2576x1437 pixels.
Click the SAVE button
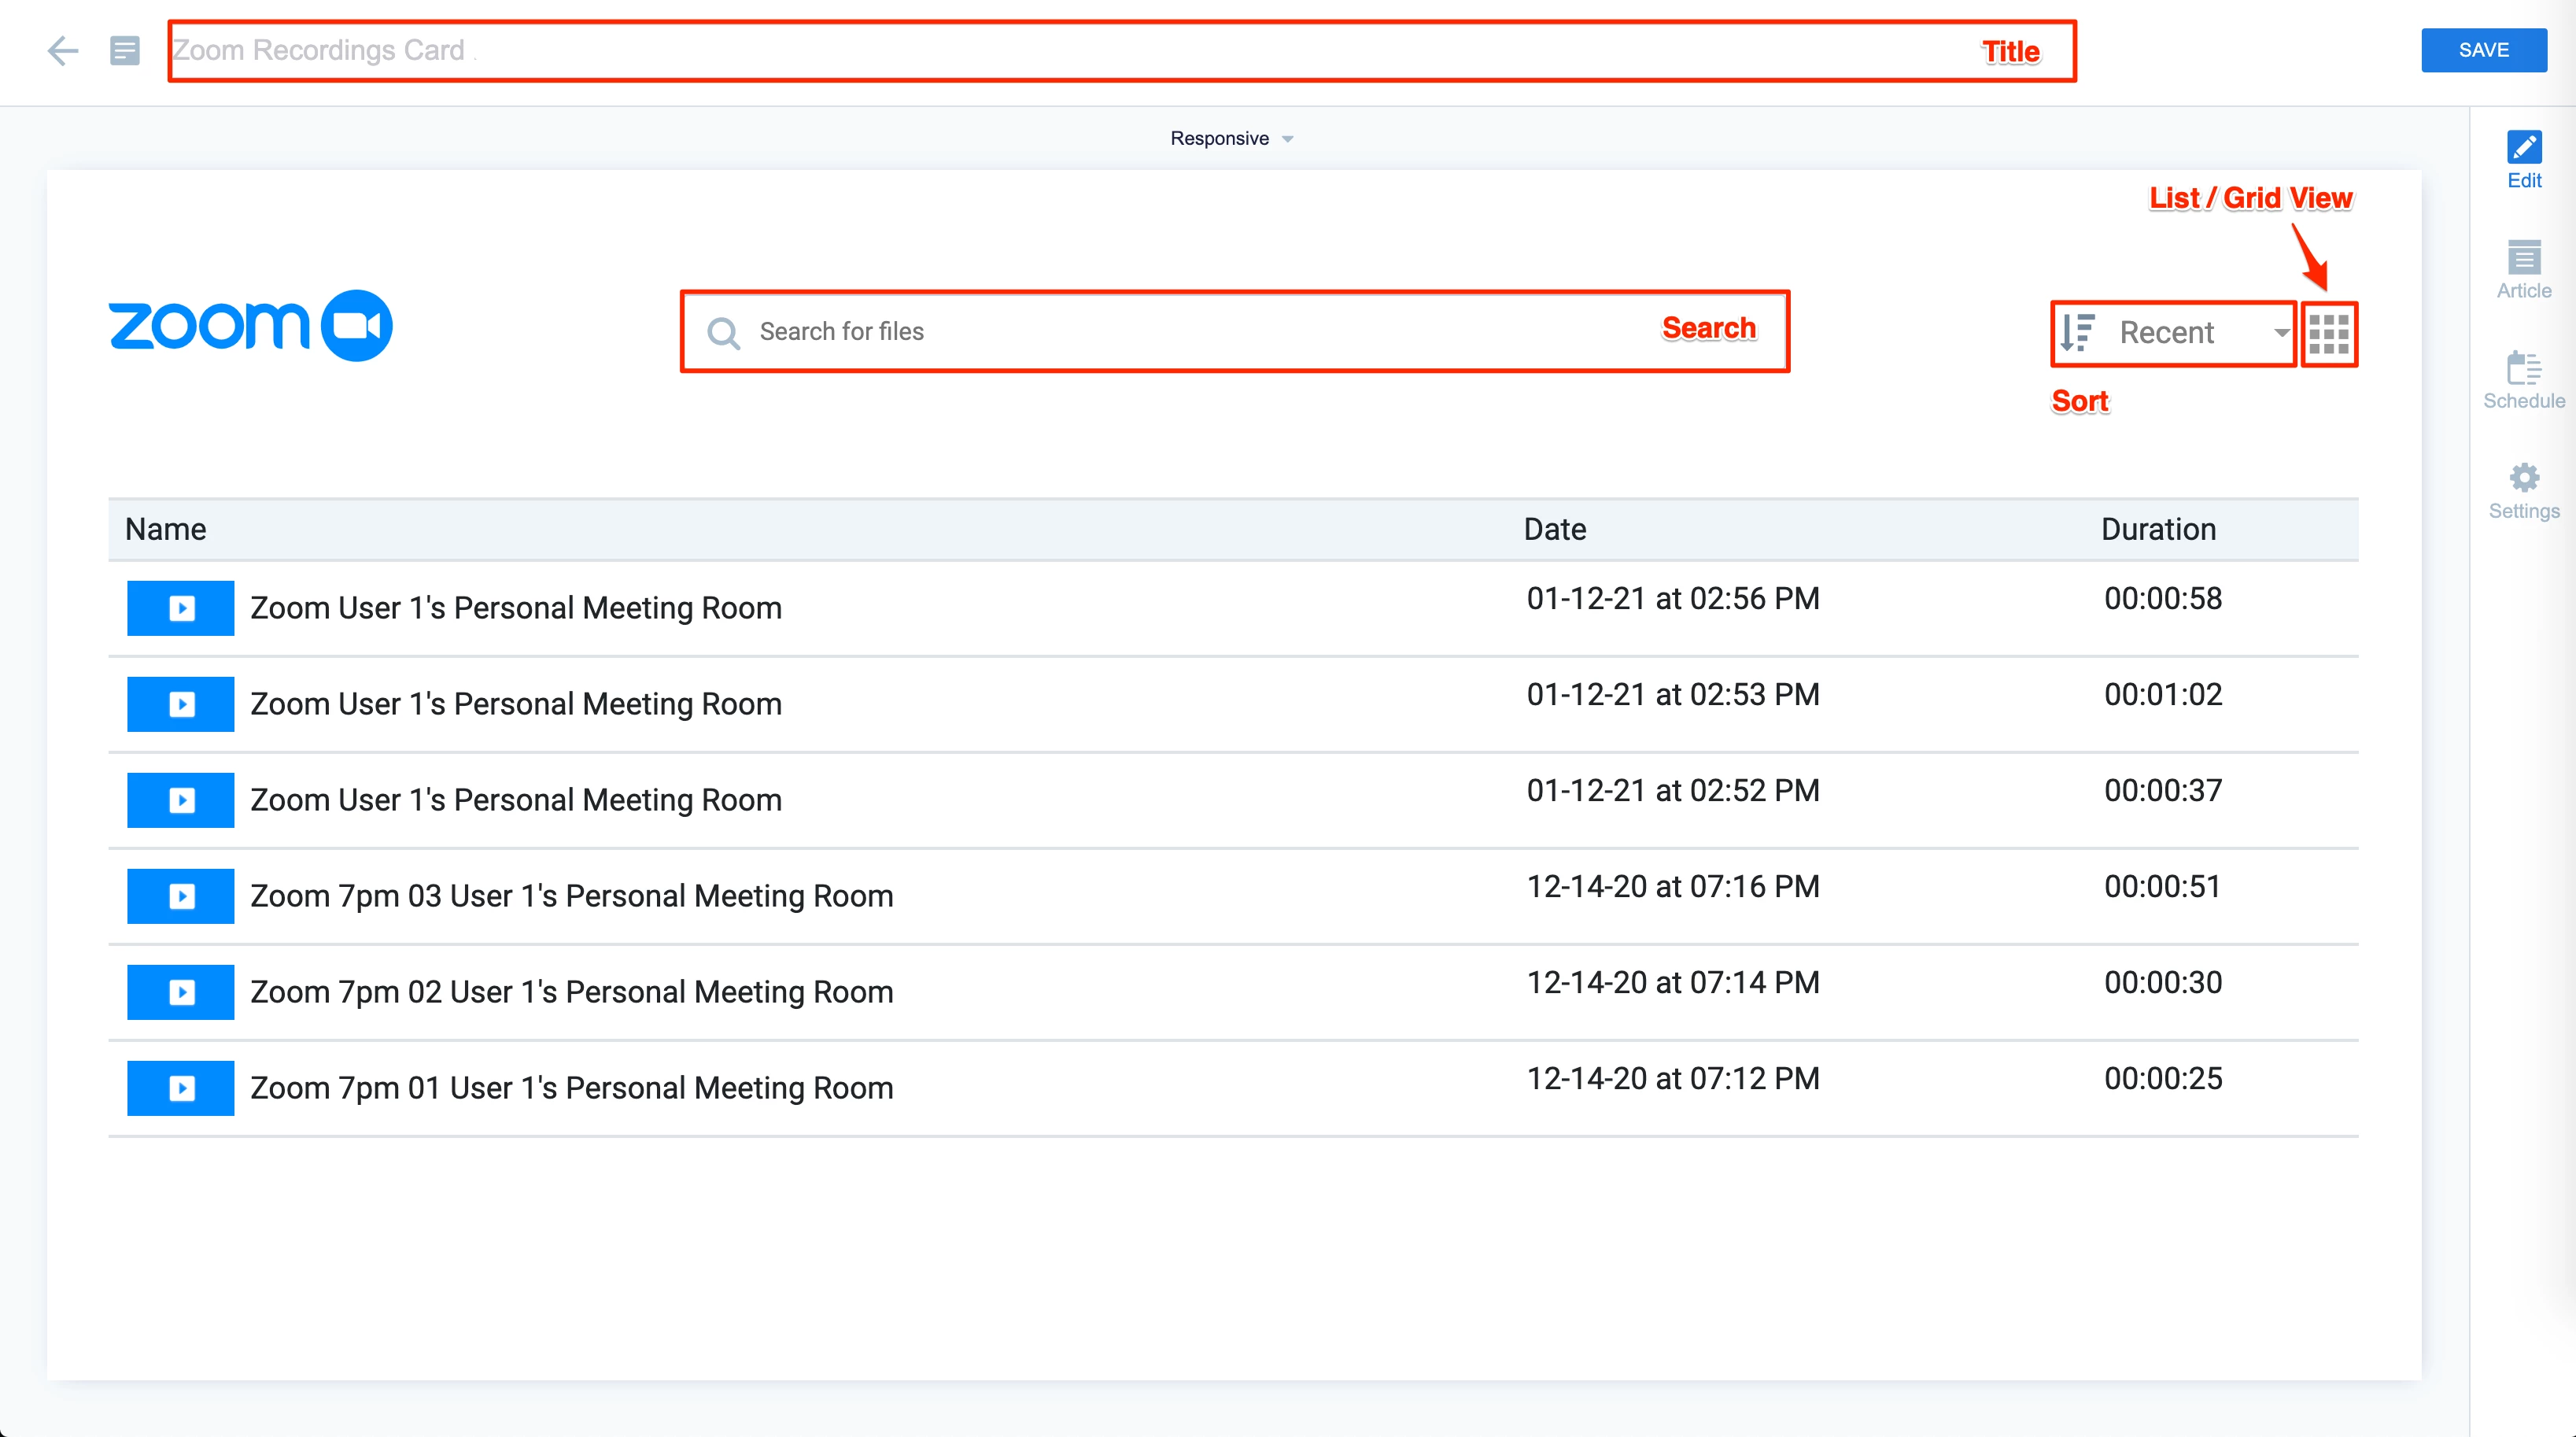[x=2483, y=50]
